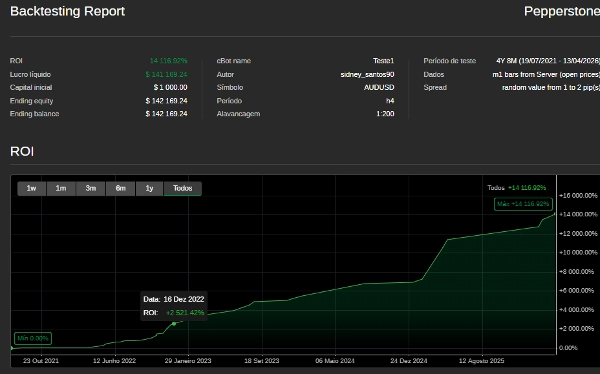
Task: Click the Máx +14 116.92% label
Action: tap(523, 204)
